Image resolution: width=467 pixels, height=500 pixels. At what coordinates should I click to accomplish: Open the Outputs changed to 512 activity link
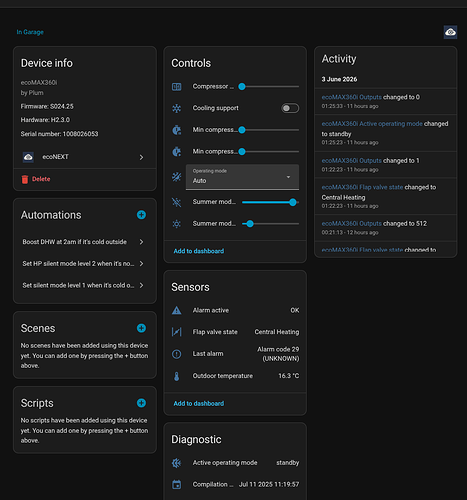tap(351, 223)
